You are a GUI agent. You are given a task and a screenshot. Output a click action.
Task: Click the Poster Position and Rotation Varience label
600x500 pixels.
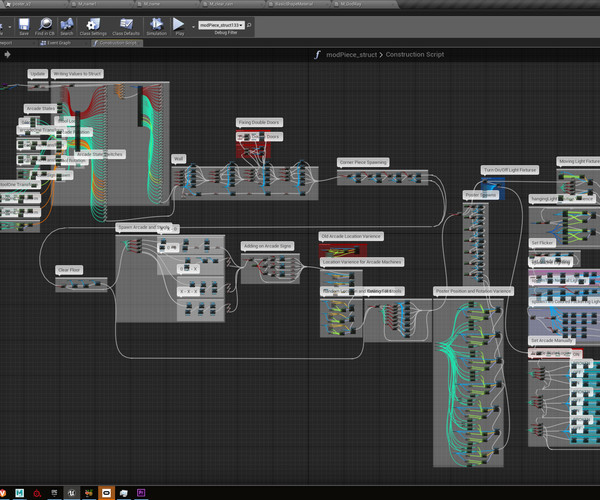[474, 291]
